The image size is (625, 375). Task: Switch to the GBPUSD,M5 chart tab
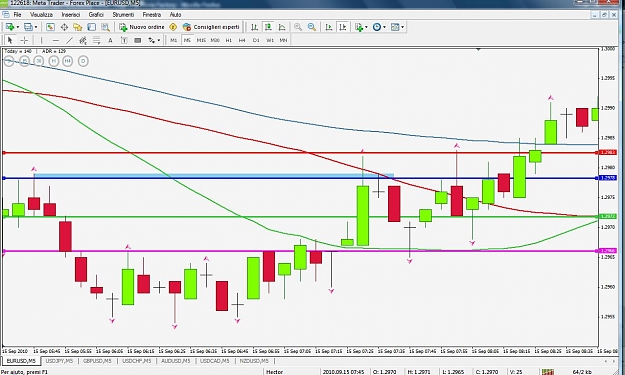tap(97, 361)
